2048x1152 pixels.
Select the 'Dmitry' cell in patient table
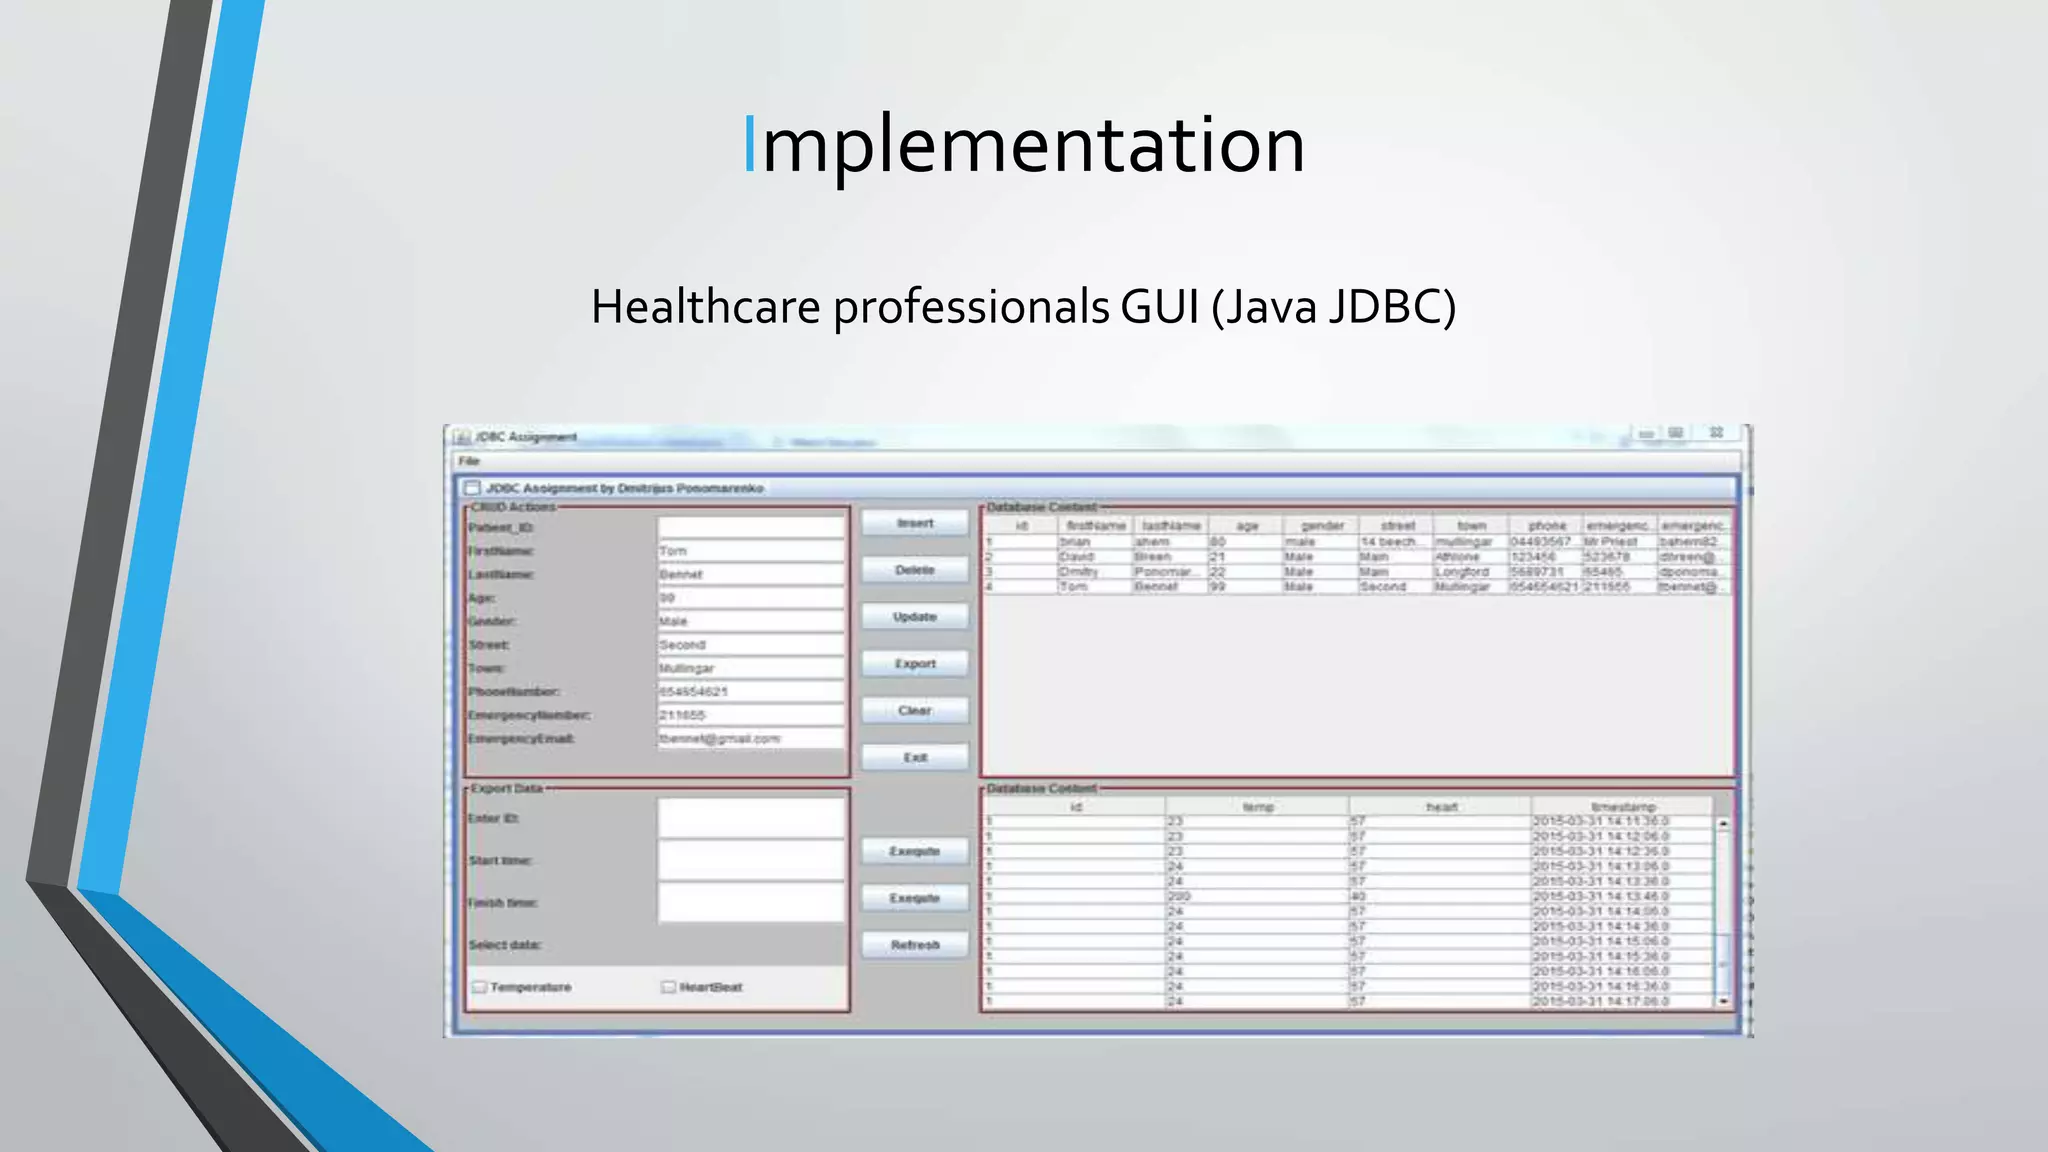pyautogui.click(x=1096, y=572)
